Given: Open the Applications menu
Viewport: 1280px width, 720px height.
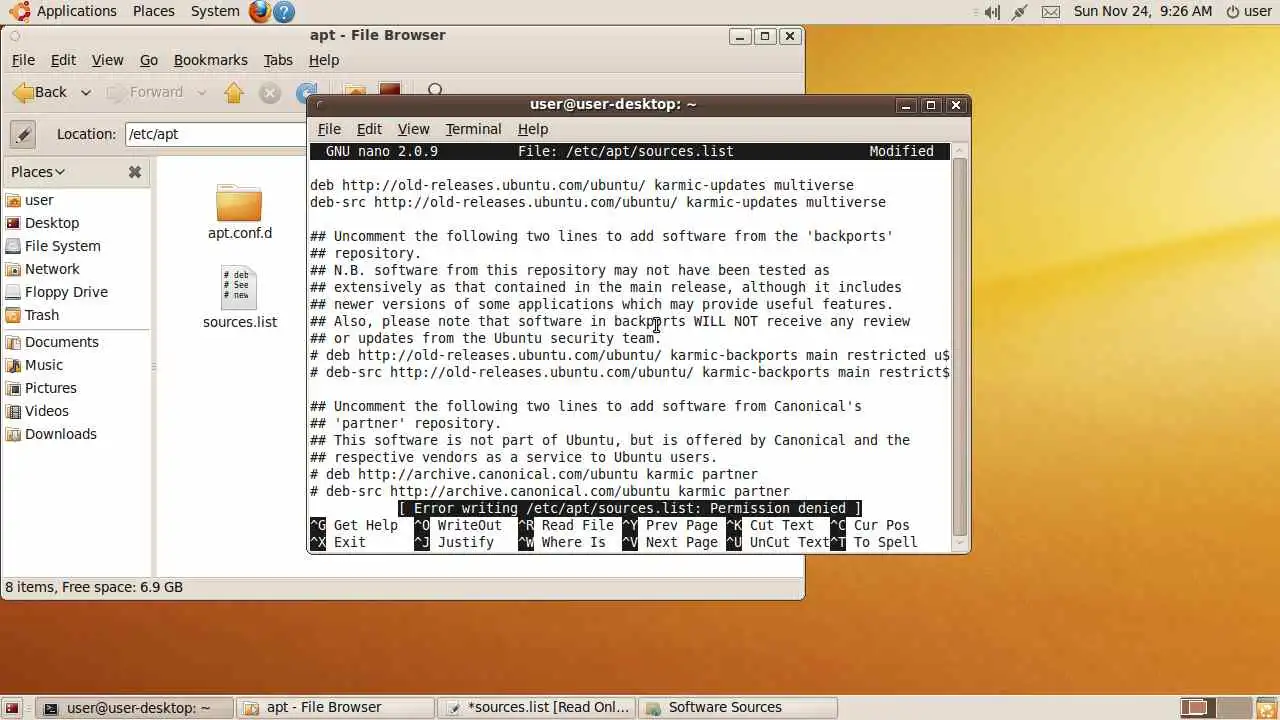Looking at the screenshot, I should pyautogui.click(x=77, y=11).
